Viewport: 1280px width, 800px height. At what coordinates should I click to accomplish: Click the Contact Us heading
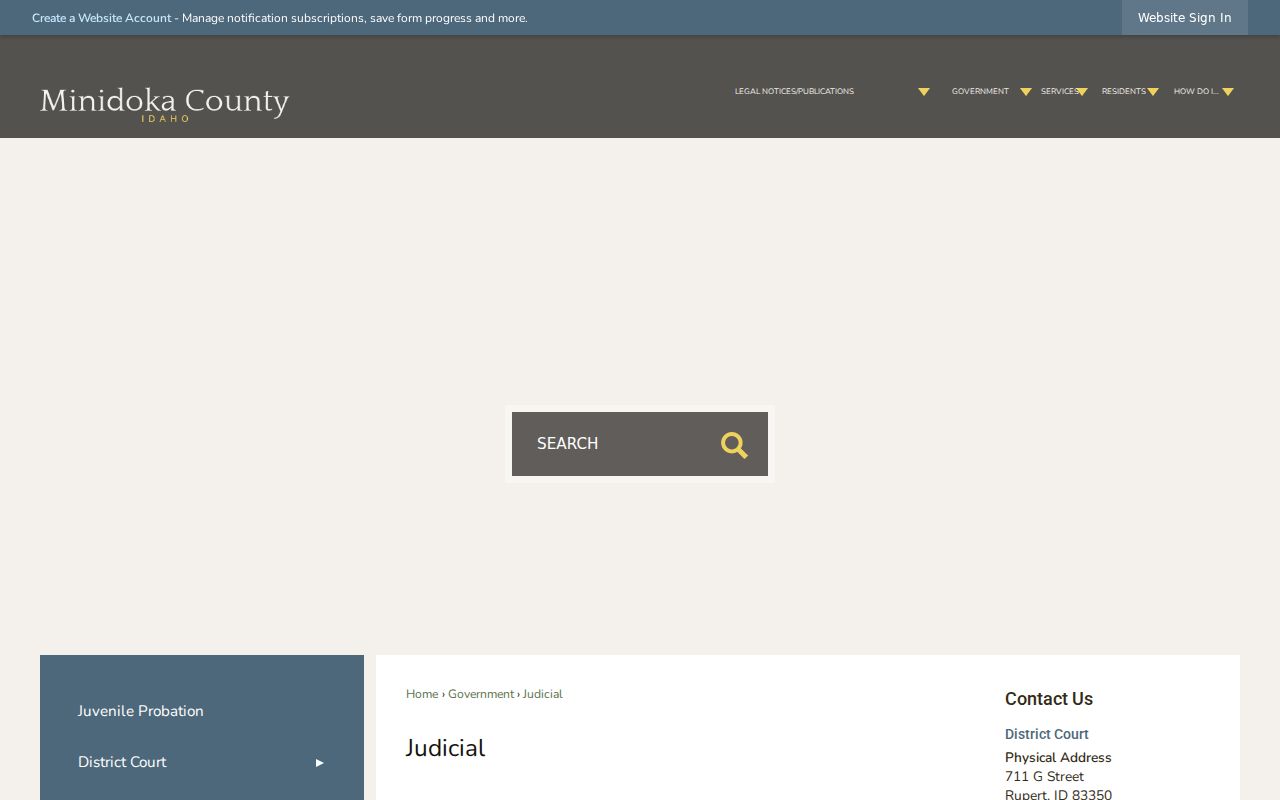tap(1048, 699)
